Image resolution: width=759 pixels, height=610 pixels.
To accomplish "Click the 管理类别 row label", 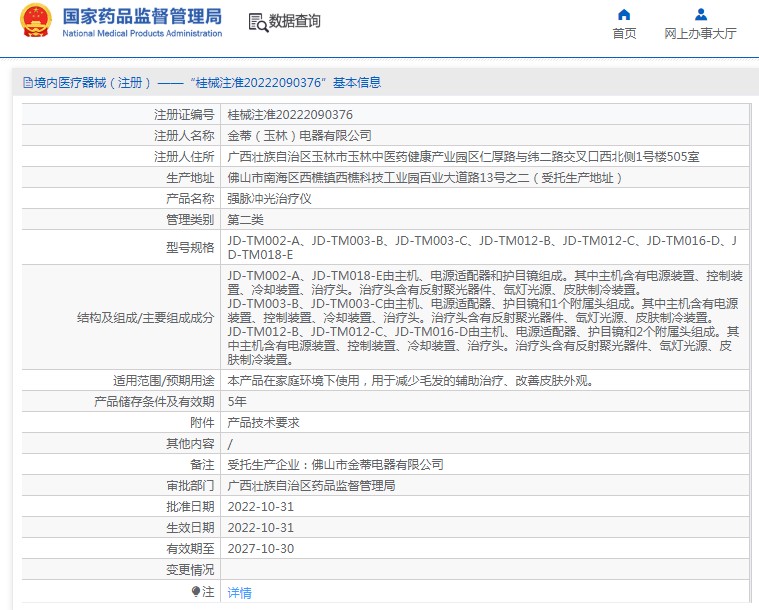I will point(190,220).
